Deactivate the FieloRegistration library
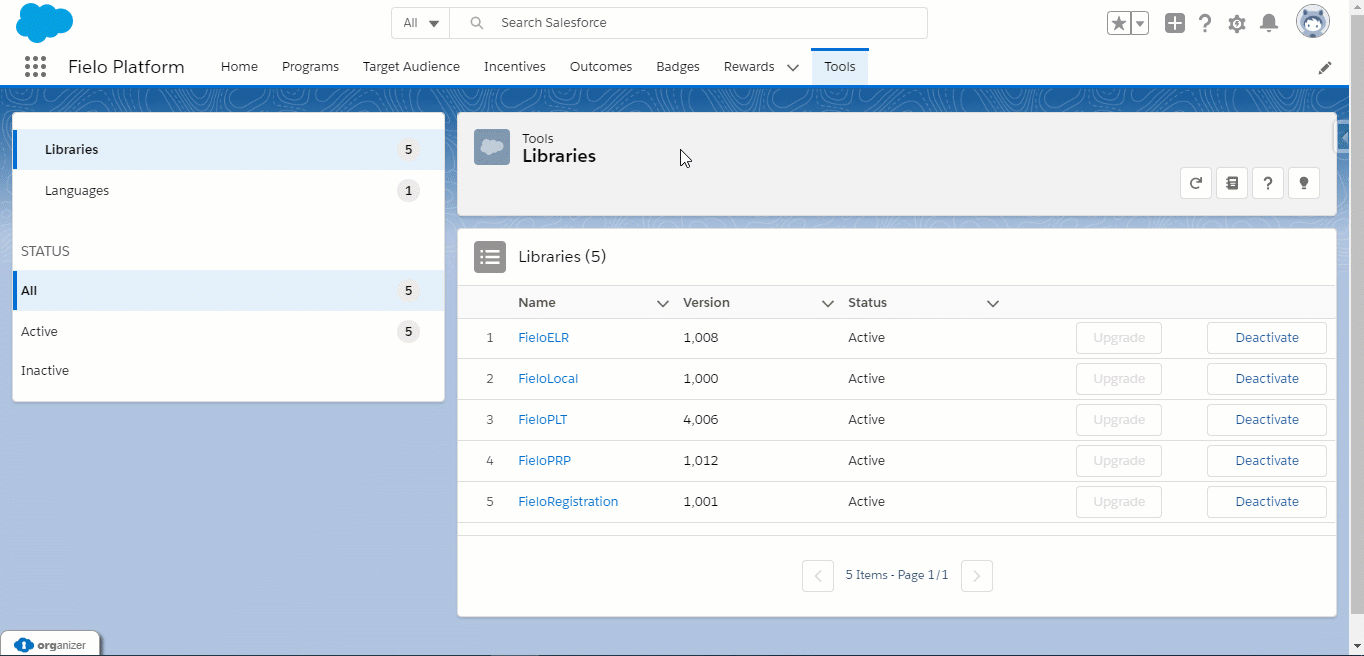The height and width of the screenshot is (656, 1364). click(1267, 502)
